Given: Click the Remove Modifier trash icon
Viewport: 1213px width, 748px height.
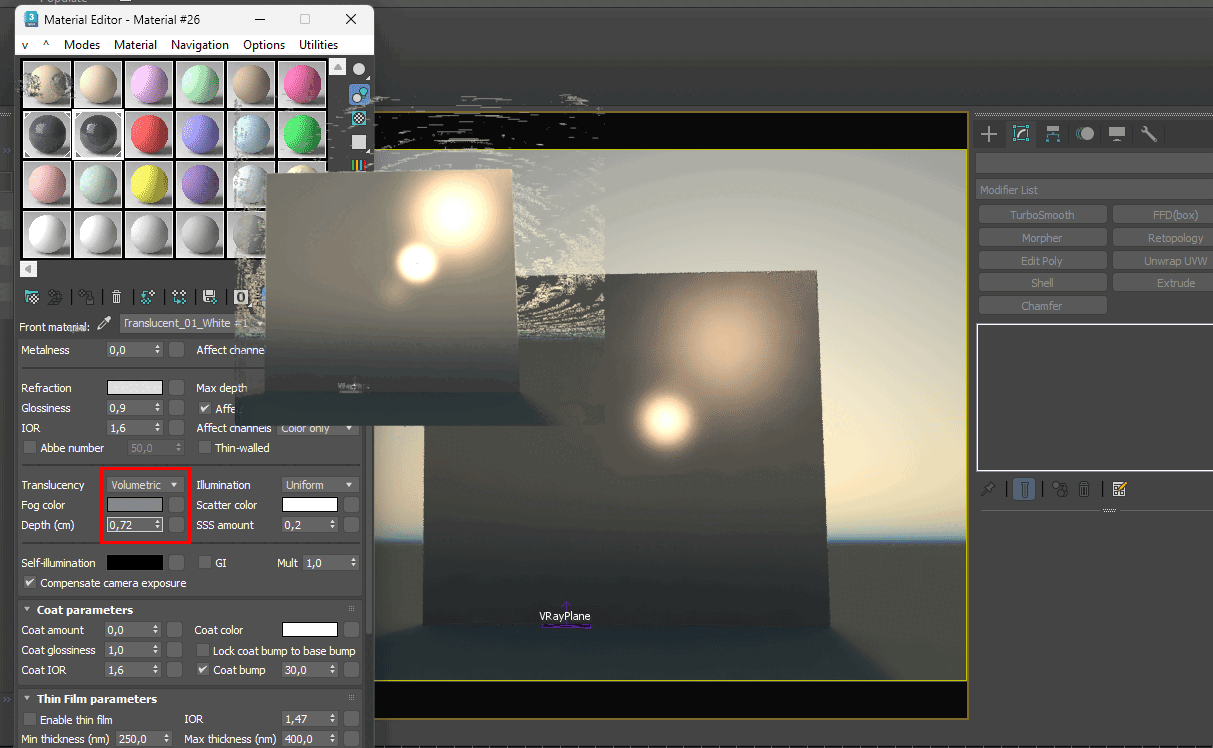Looking at the screenshot, I should 1086,489.
